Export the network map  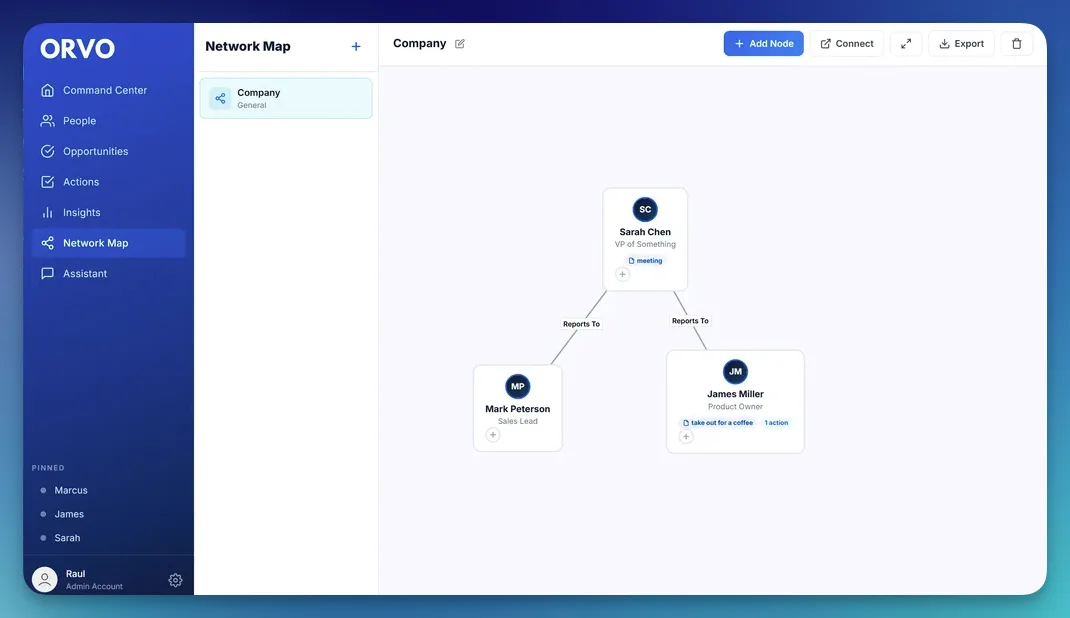tap(961, 44)
